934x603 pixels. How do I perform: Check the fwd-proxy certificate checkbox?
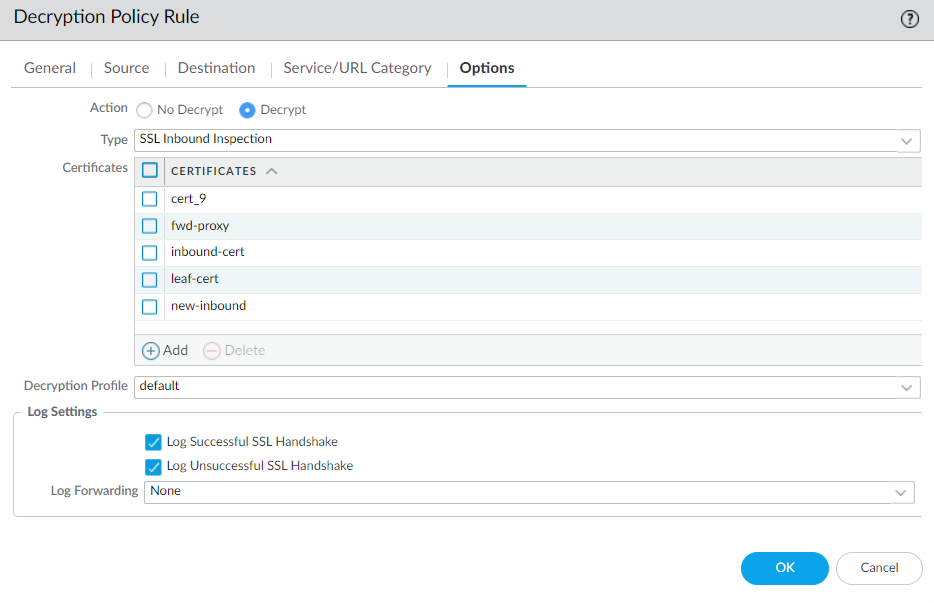(x=150, y=226)
